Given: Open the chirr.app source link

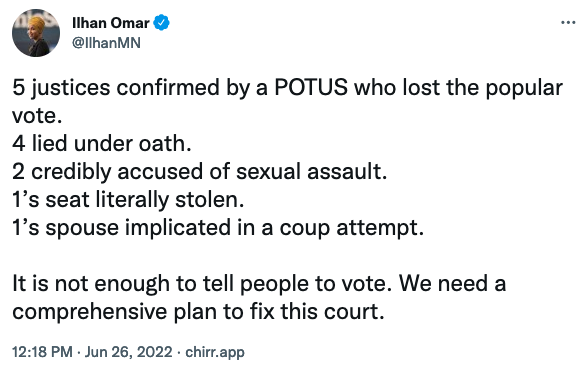Looking at the screenshot, I should [215, 352].
